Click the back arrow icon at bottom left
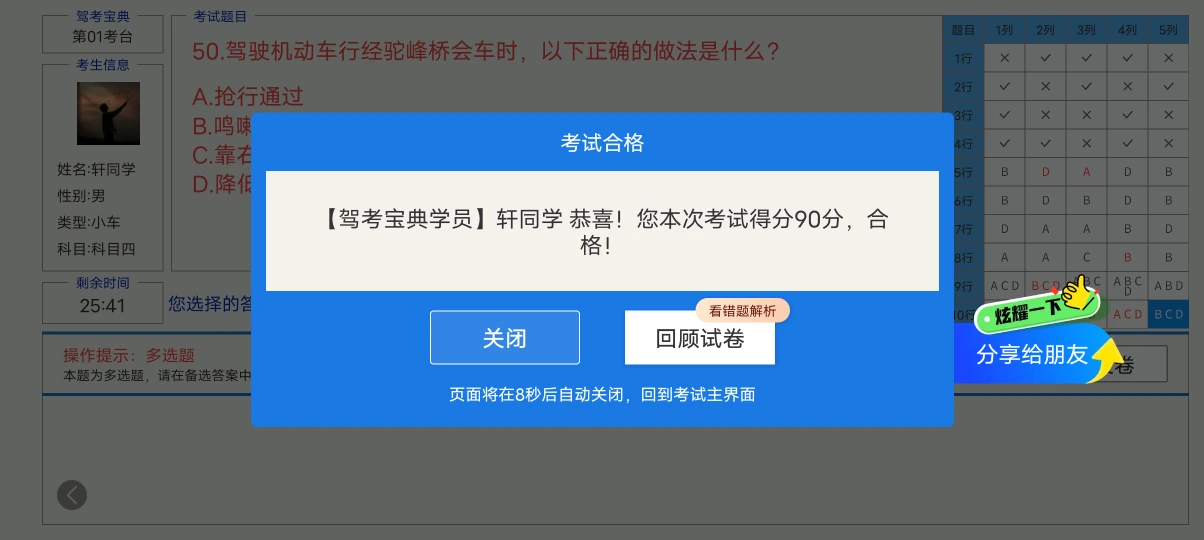 click(72, 494)
